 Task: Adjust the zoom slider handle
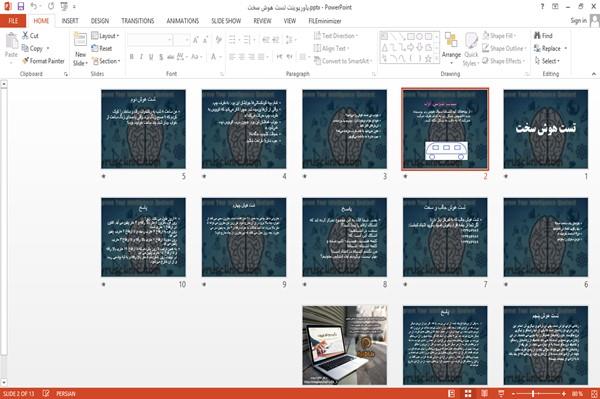pos(533,394)
